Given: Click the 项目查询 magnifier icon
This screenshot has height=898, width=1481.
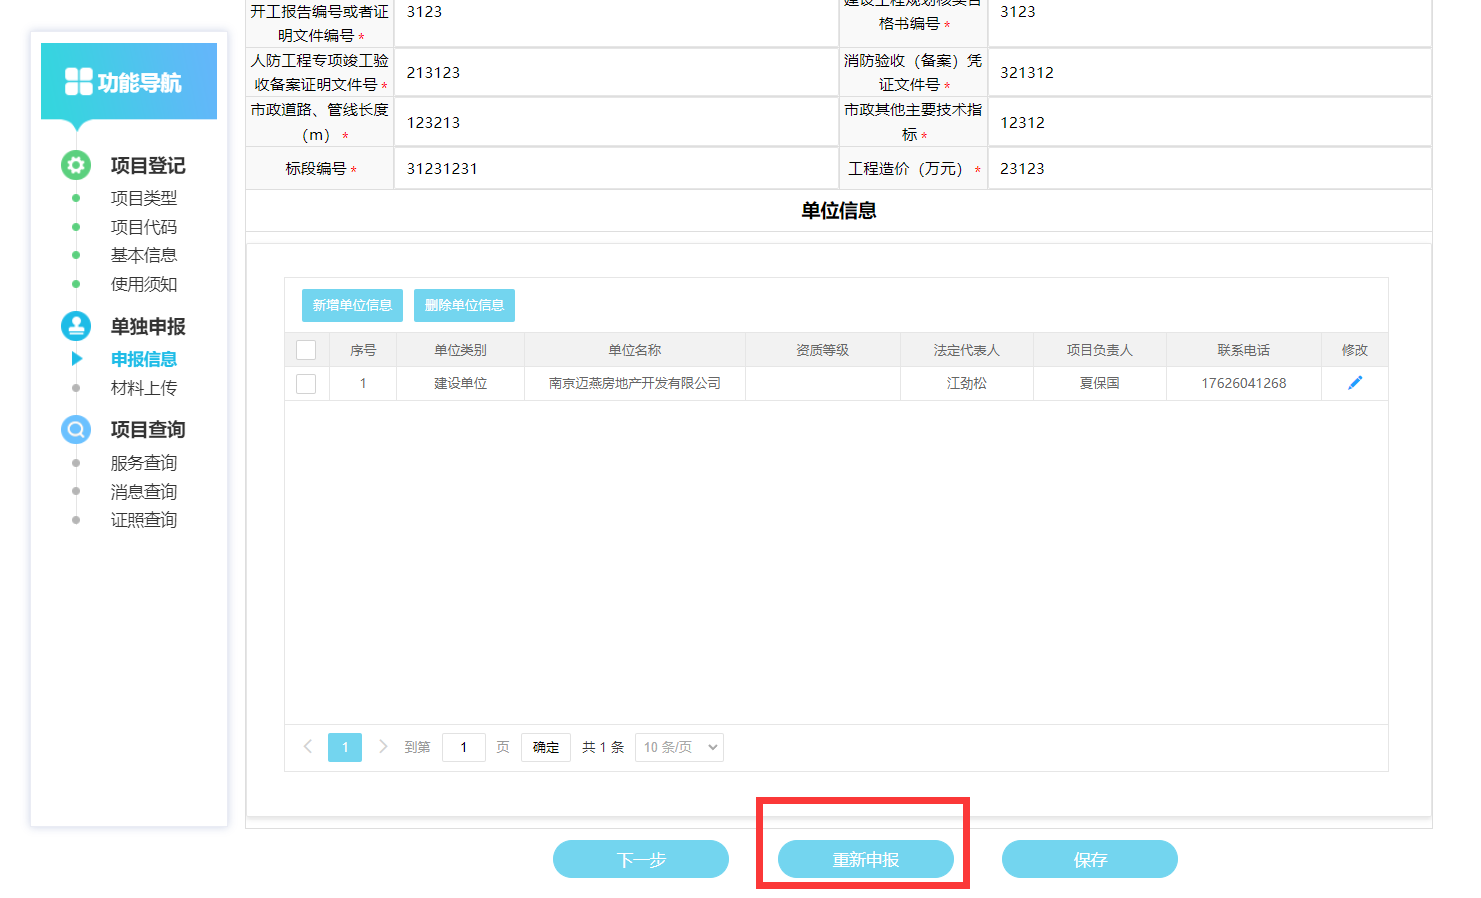Looking at the screenshot, I should click(76, 429).
